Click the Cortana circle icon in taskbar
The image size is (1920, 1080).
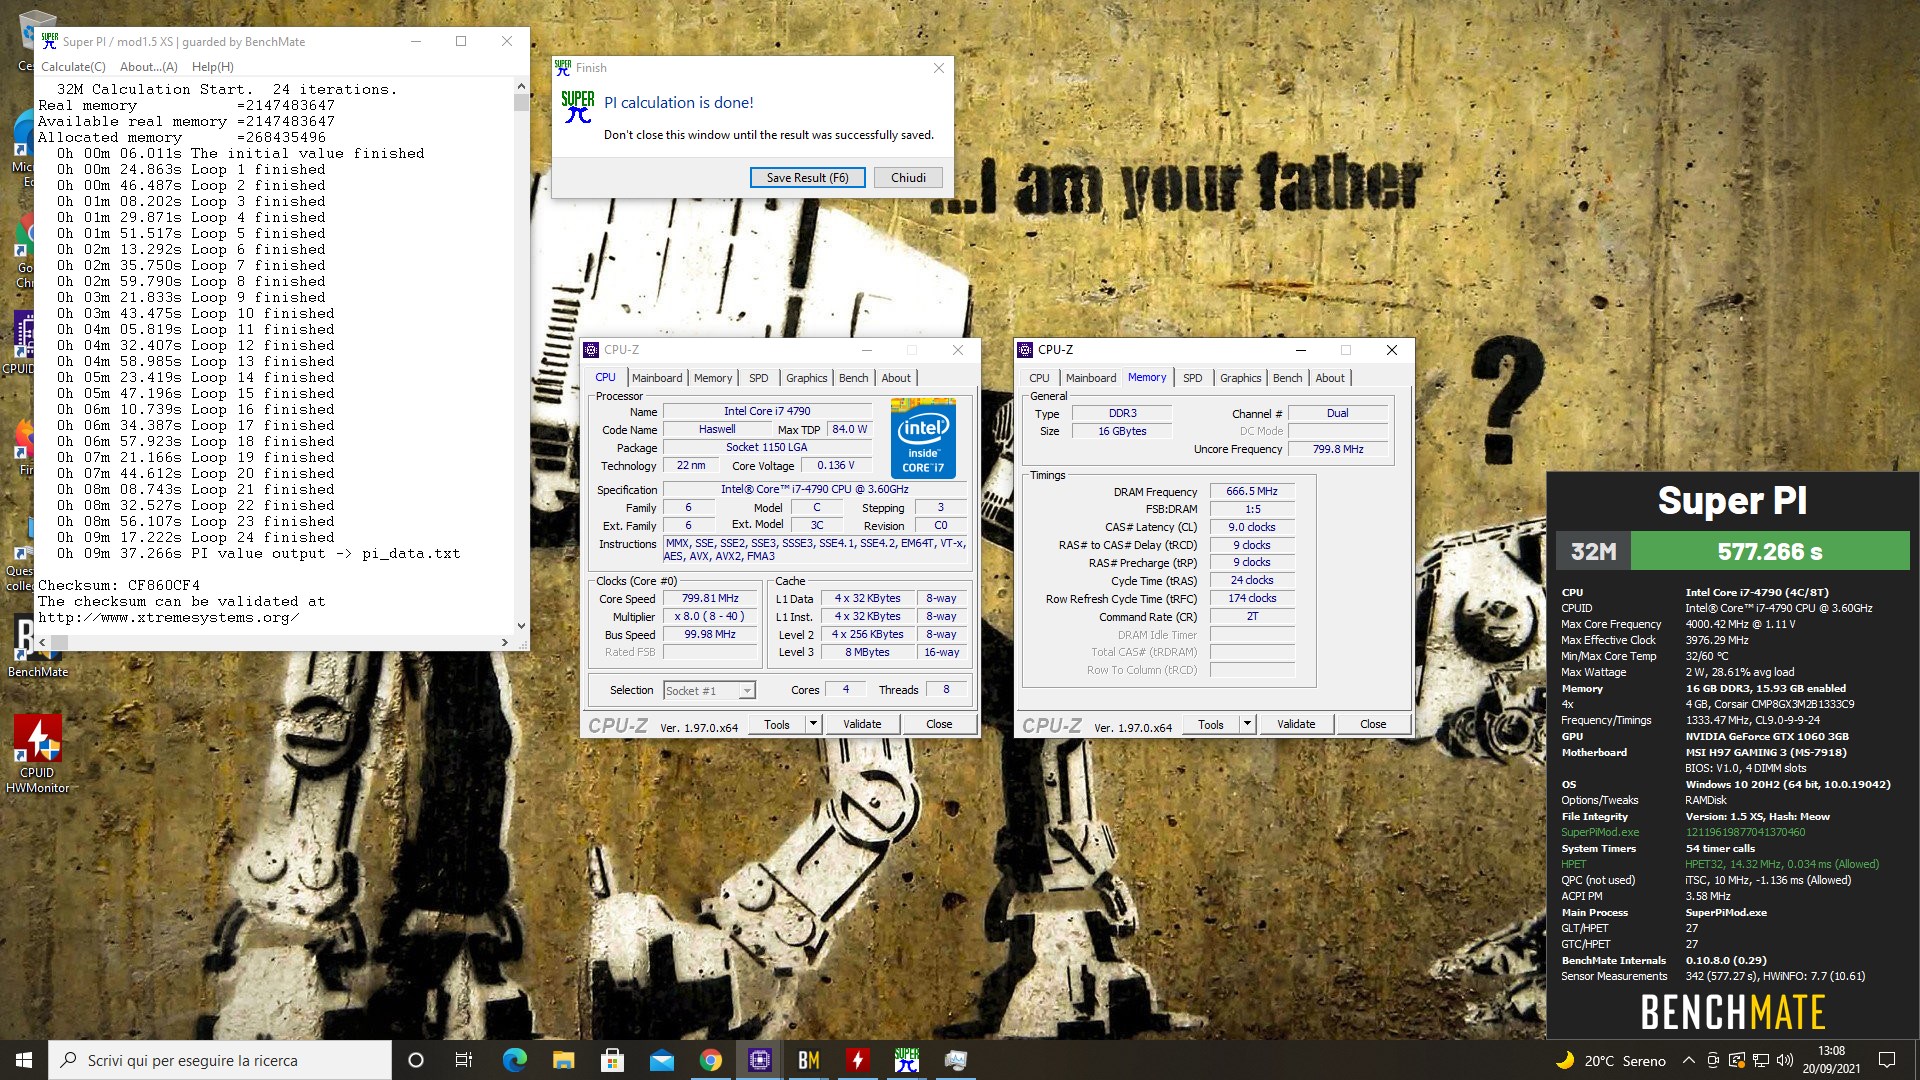(416, 1060)
